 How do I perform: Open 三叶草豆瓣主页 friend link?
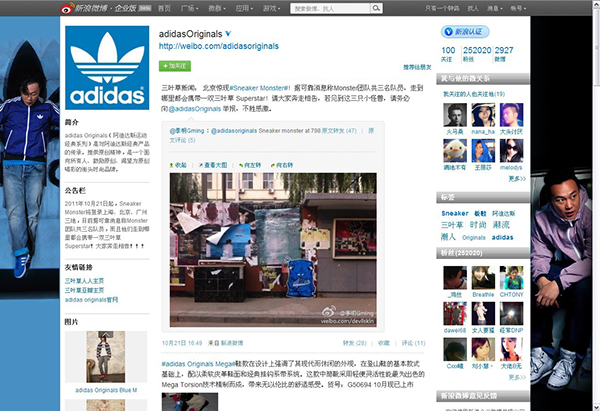click(x=84, y=290)
